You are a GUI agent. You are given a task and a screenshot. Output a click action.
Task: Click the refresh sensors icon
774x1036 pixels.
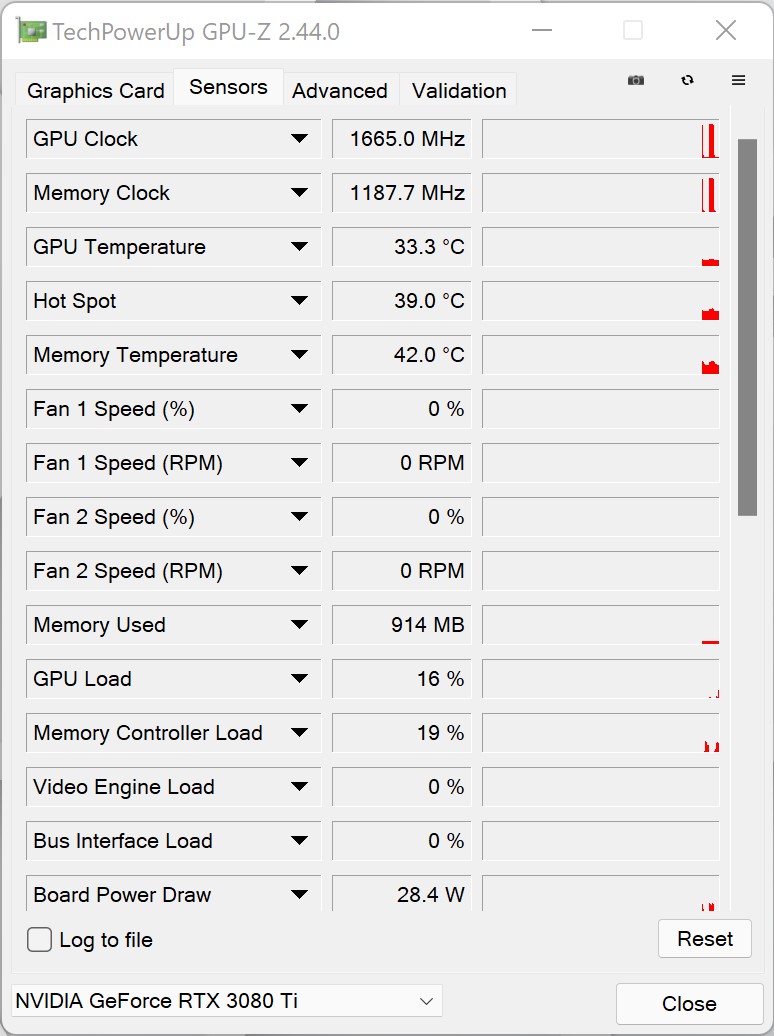pos(687,80)
